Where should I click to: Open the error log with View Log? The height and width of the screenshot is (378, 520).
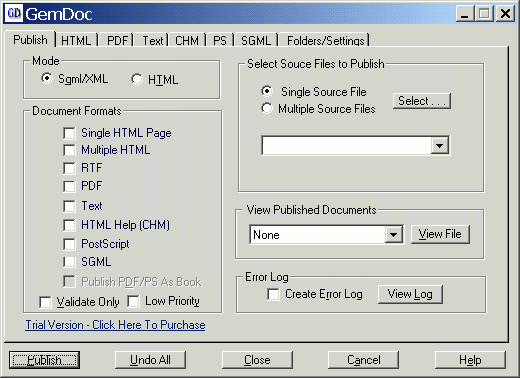tap(410, 294)
